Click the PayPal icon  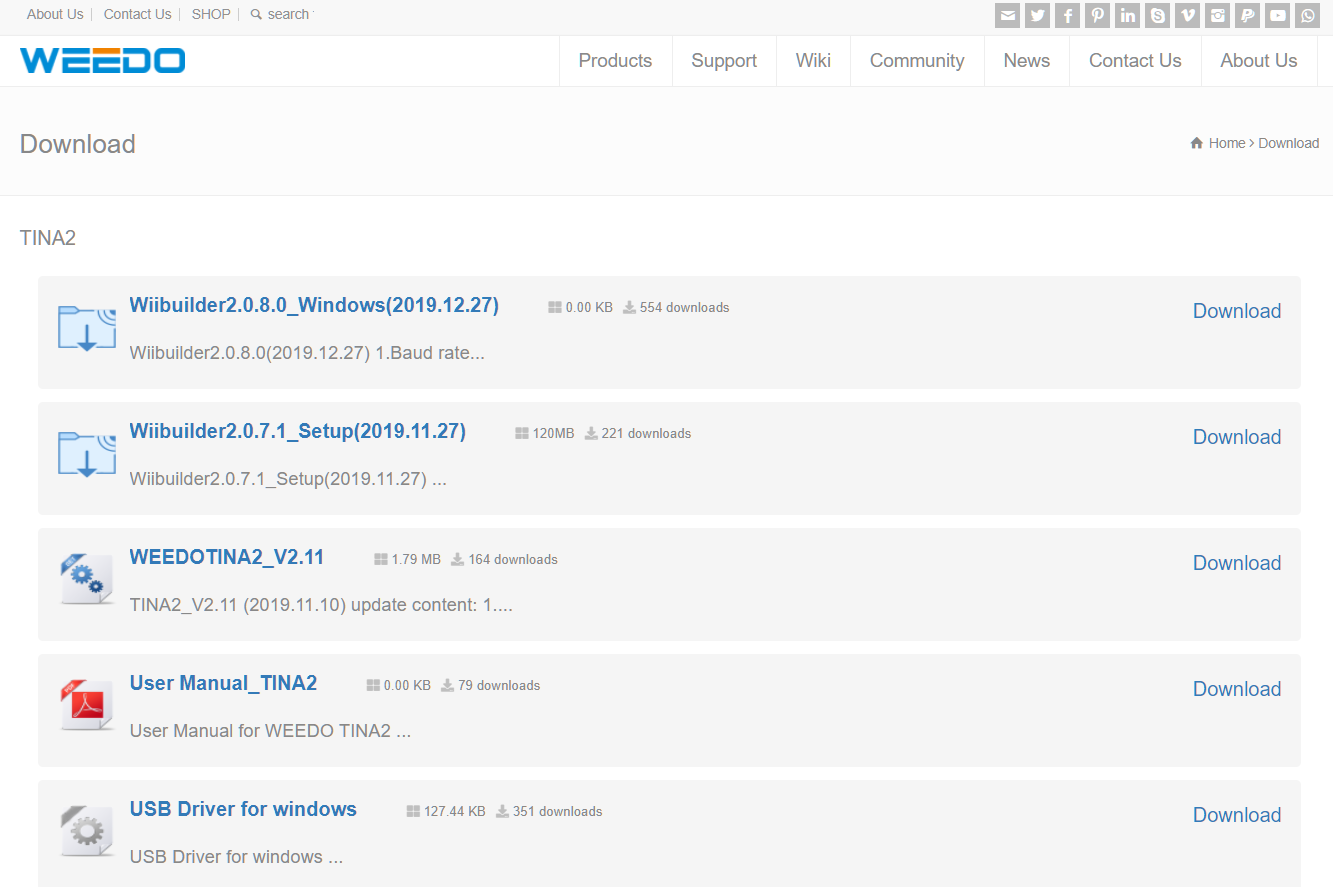pyautogui.click(x=1248, y=15)
